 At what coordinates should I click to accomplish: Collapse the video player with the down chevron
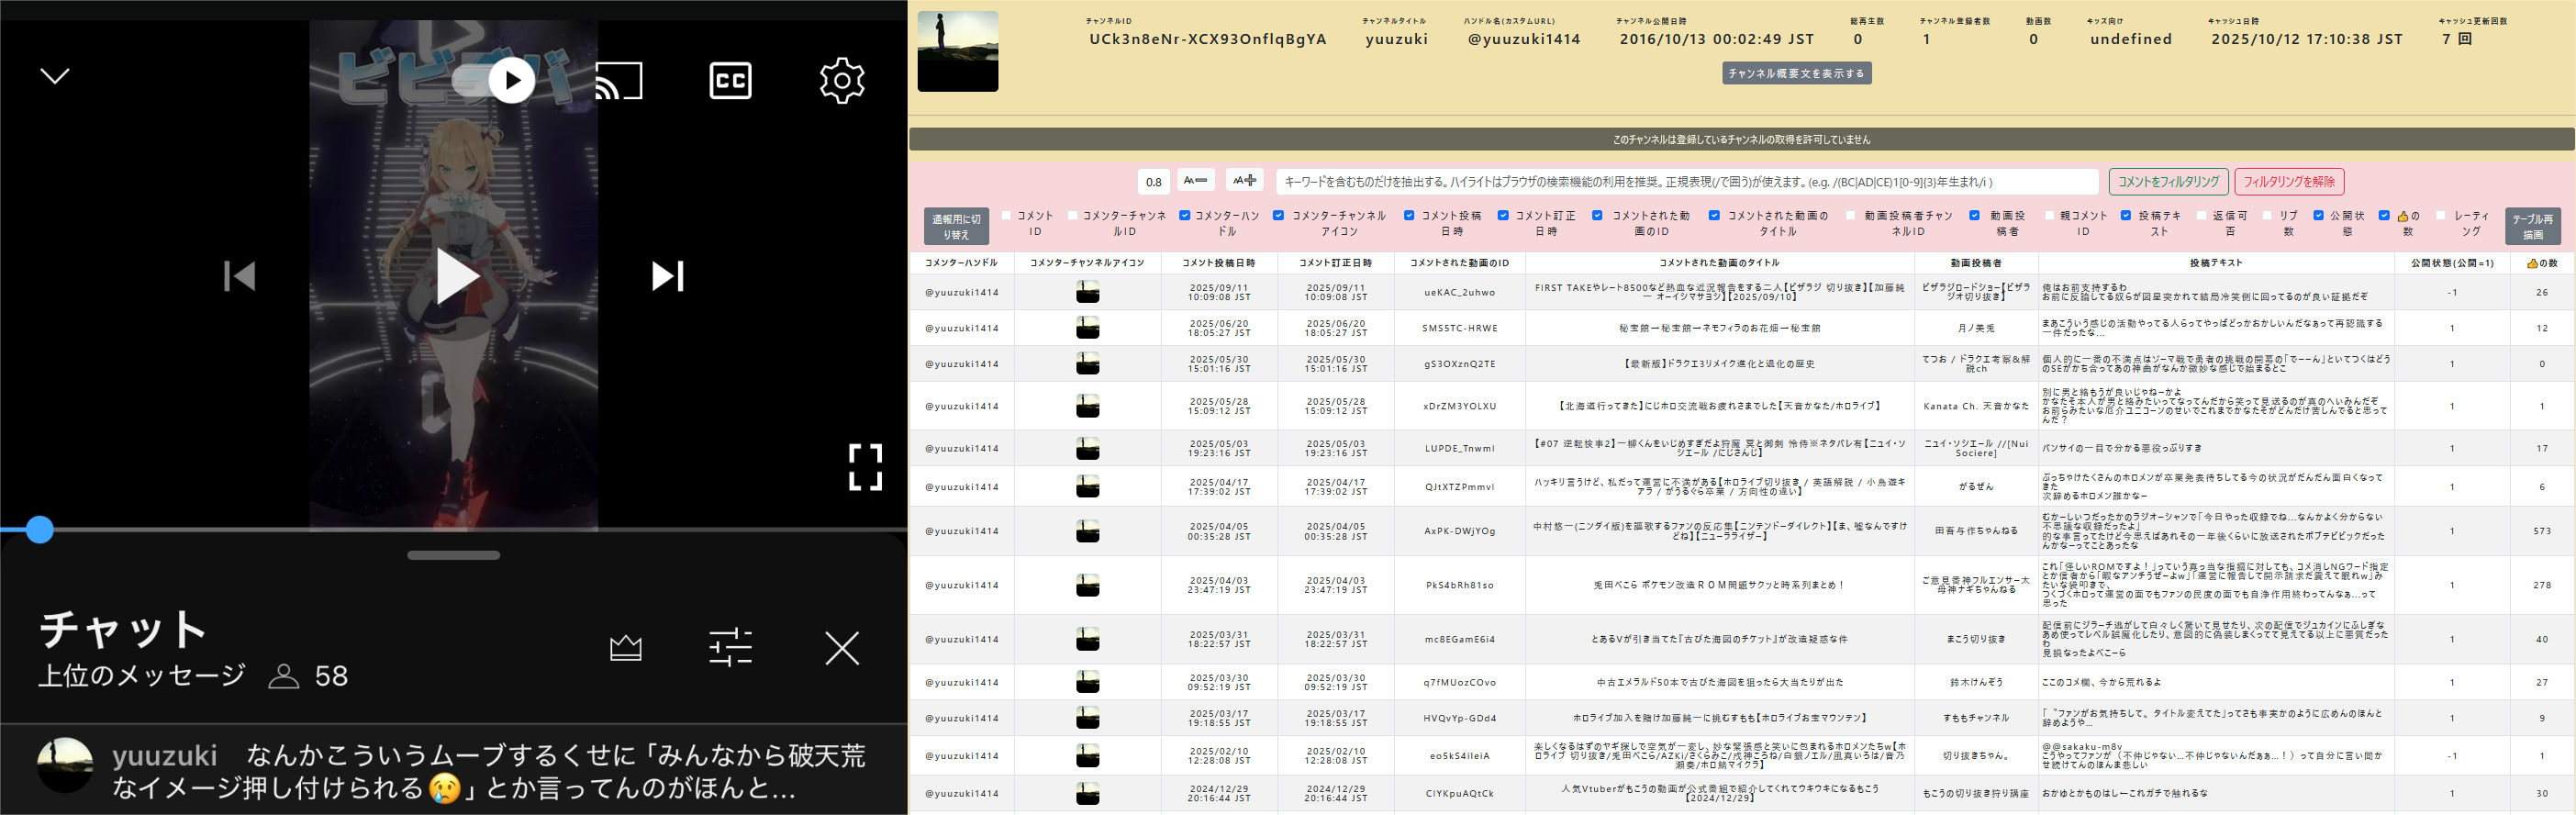click(55, 76)
